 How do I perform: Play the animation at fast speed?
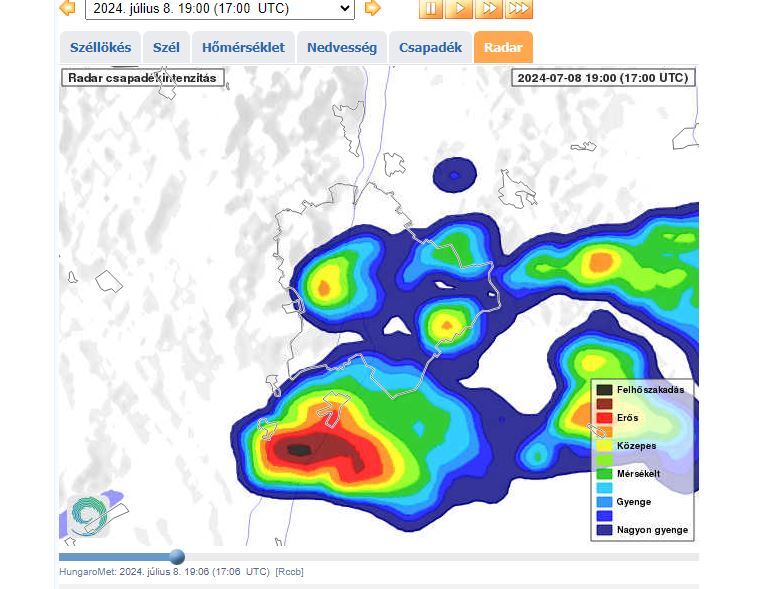click(x=488, y=9)
